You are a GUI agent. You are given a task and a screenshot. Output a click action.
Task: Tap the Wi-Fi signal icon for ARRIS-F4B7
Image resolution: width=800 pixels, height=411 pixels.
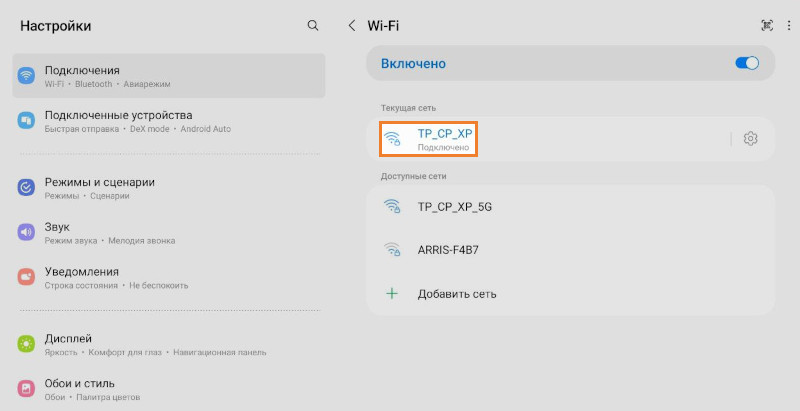(x=393, y=250)
